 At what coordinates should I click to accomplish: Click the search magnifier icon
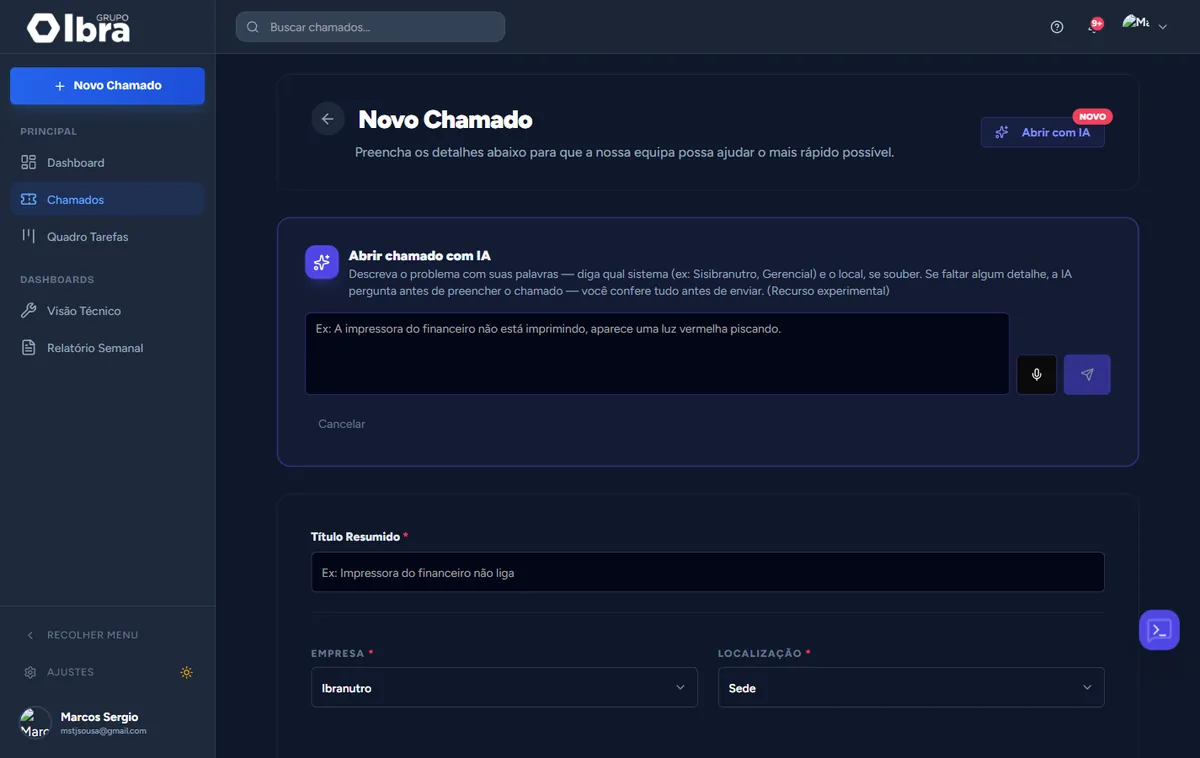click(253, 27)
